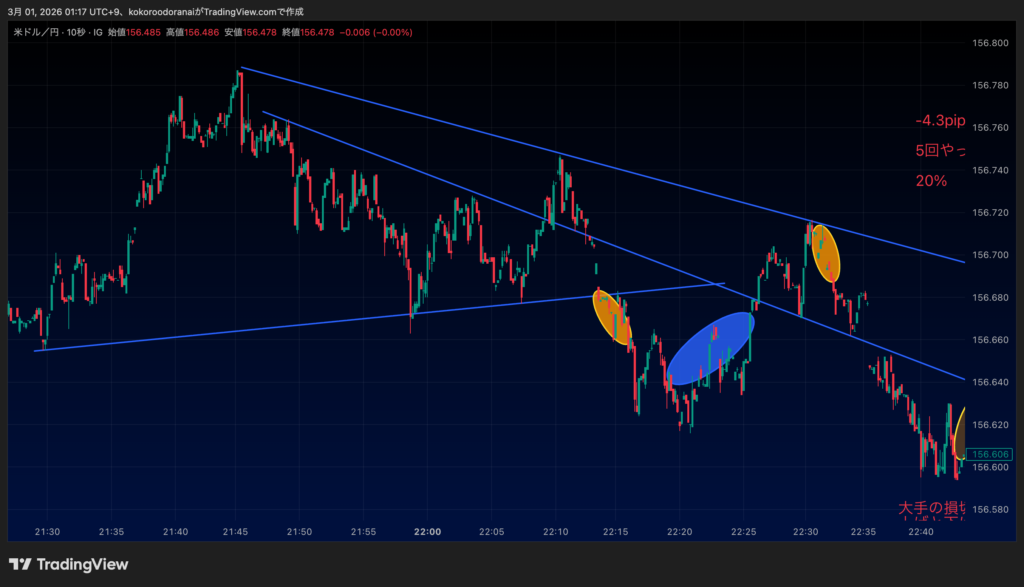Select the blue ellipse drawing on the chart
The image size is (1024, 587).
coord(709,350)
